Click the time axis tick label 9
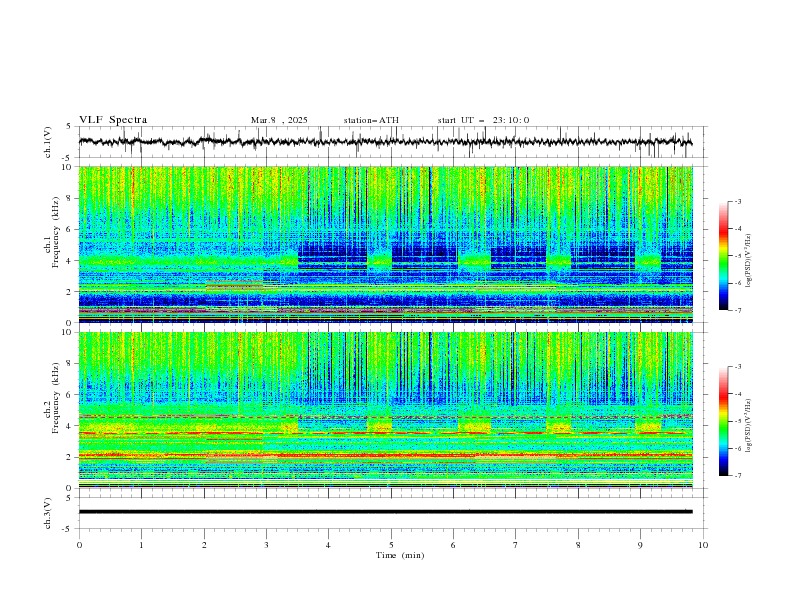Screen dimensions: 792x612 click(x=640, y=545)
